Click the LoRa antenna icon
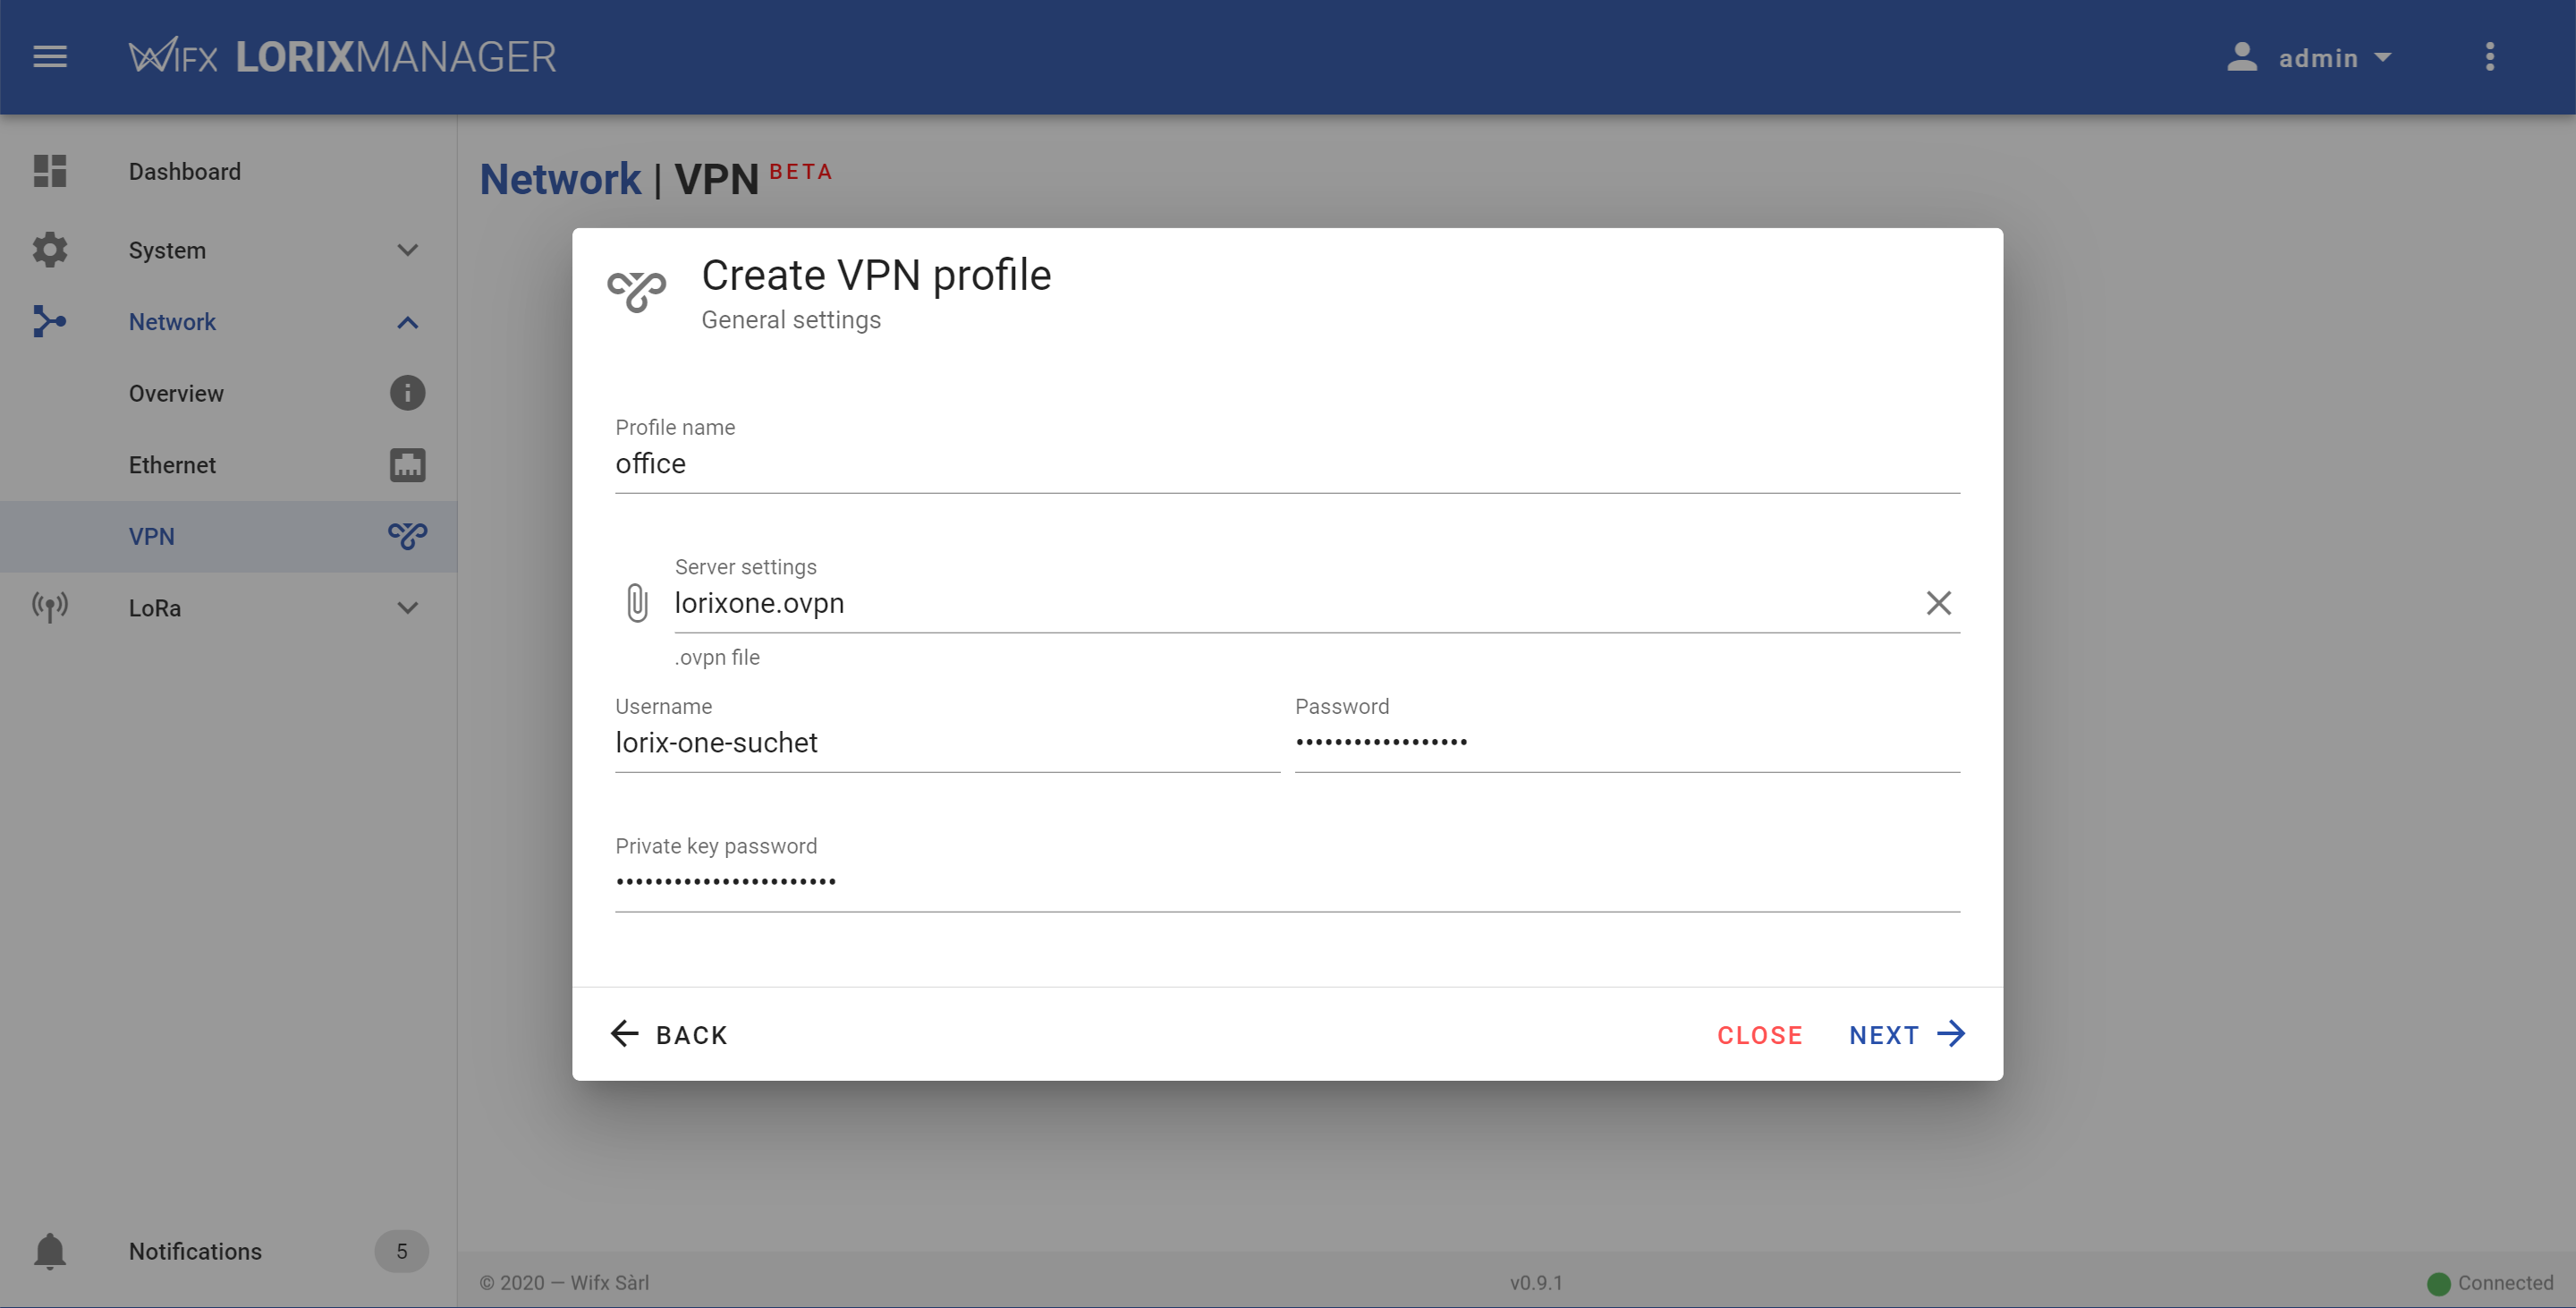 coord(50,607)
